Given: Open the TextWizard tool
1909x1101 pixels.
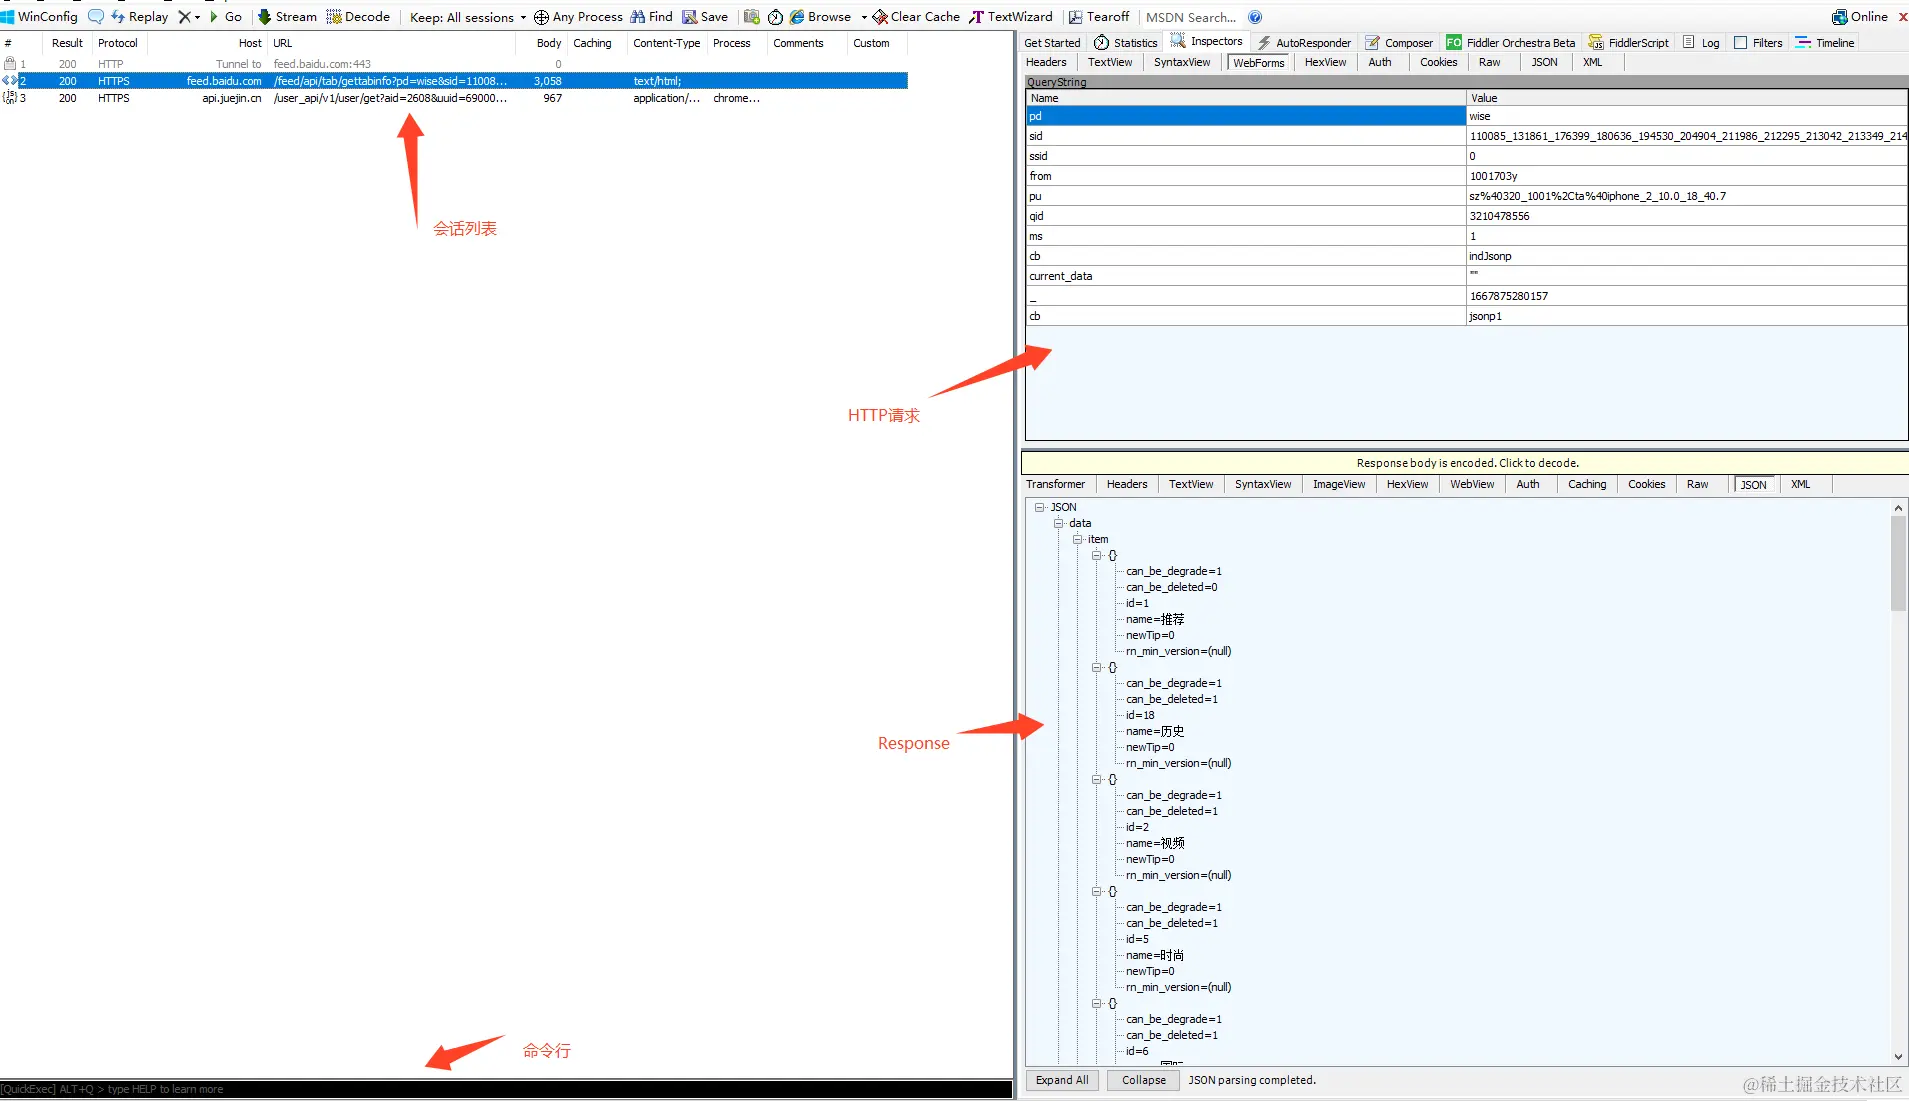Looking at the screenshot, I should tap(1011, 16).
